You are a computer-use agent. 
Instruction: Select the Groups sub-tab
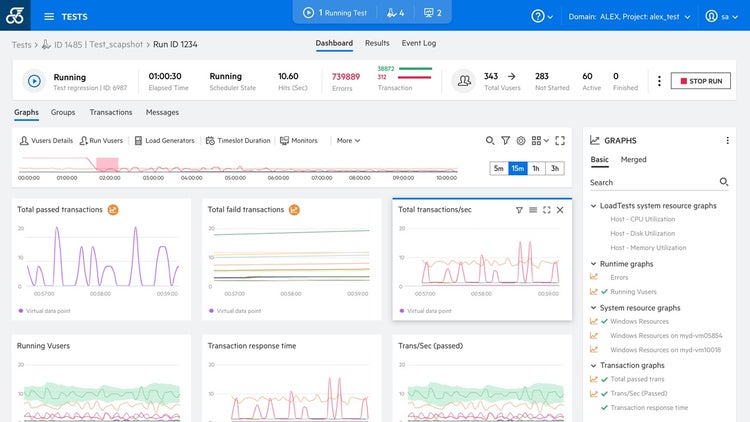coord(63,112)
